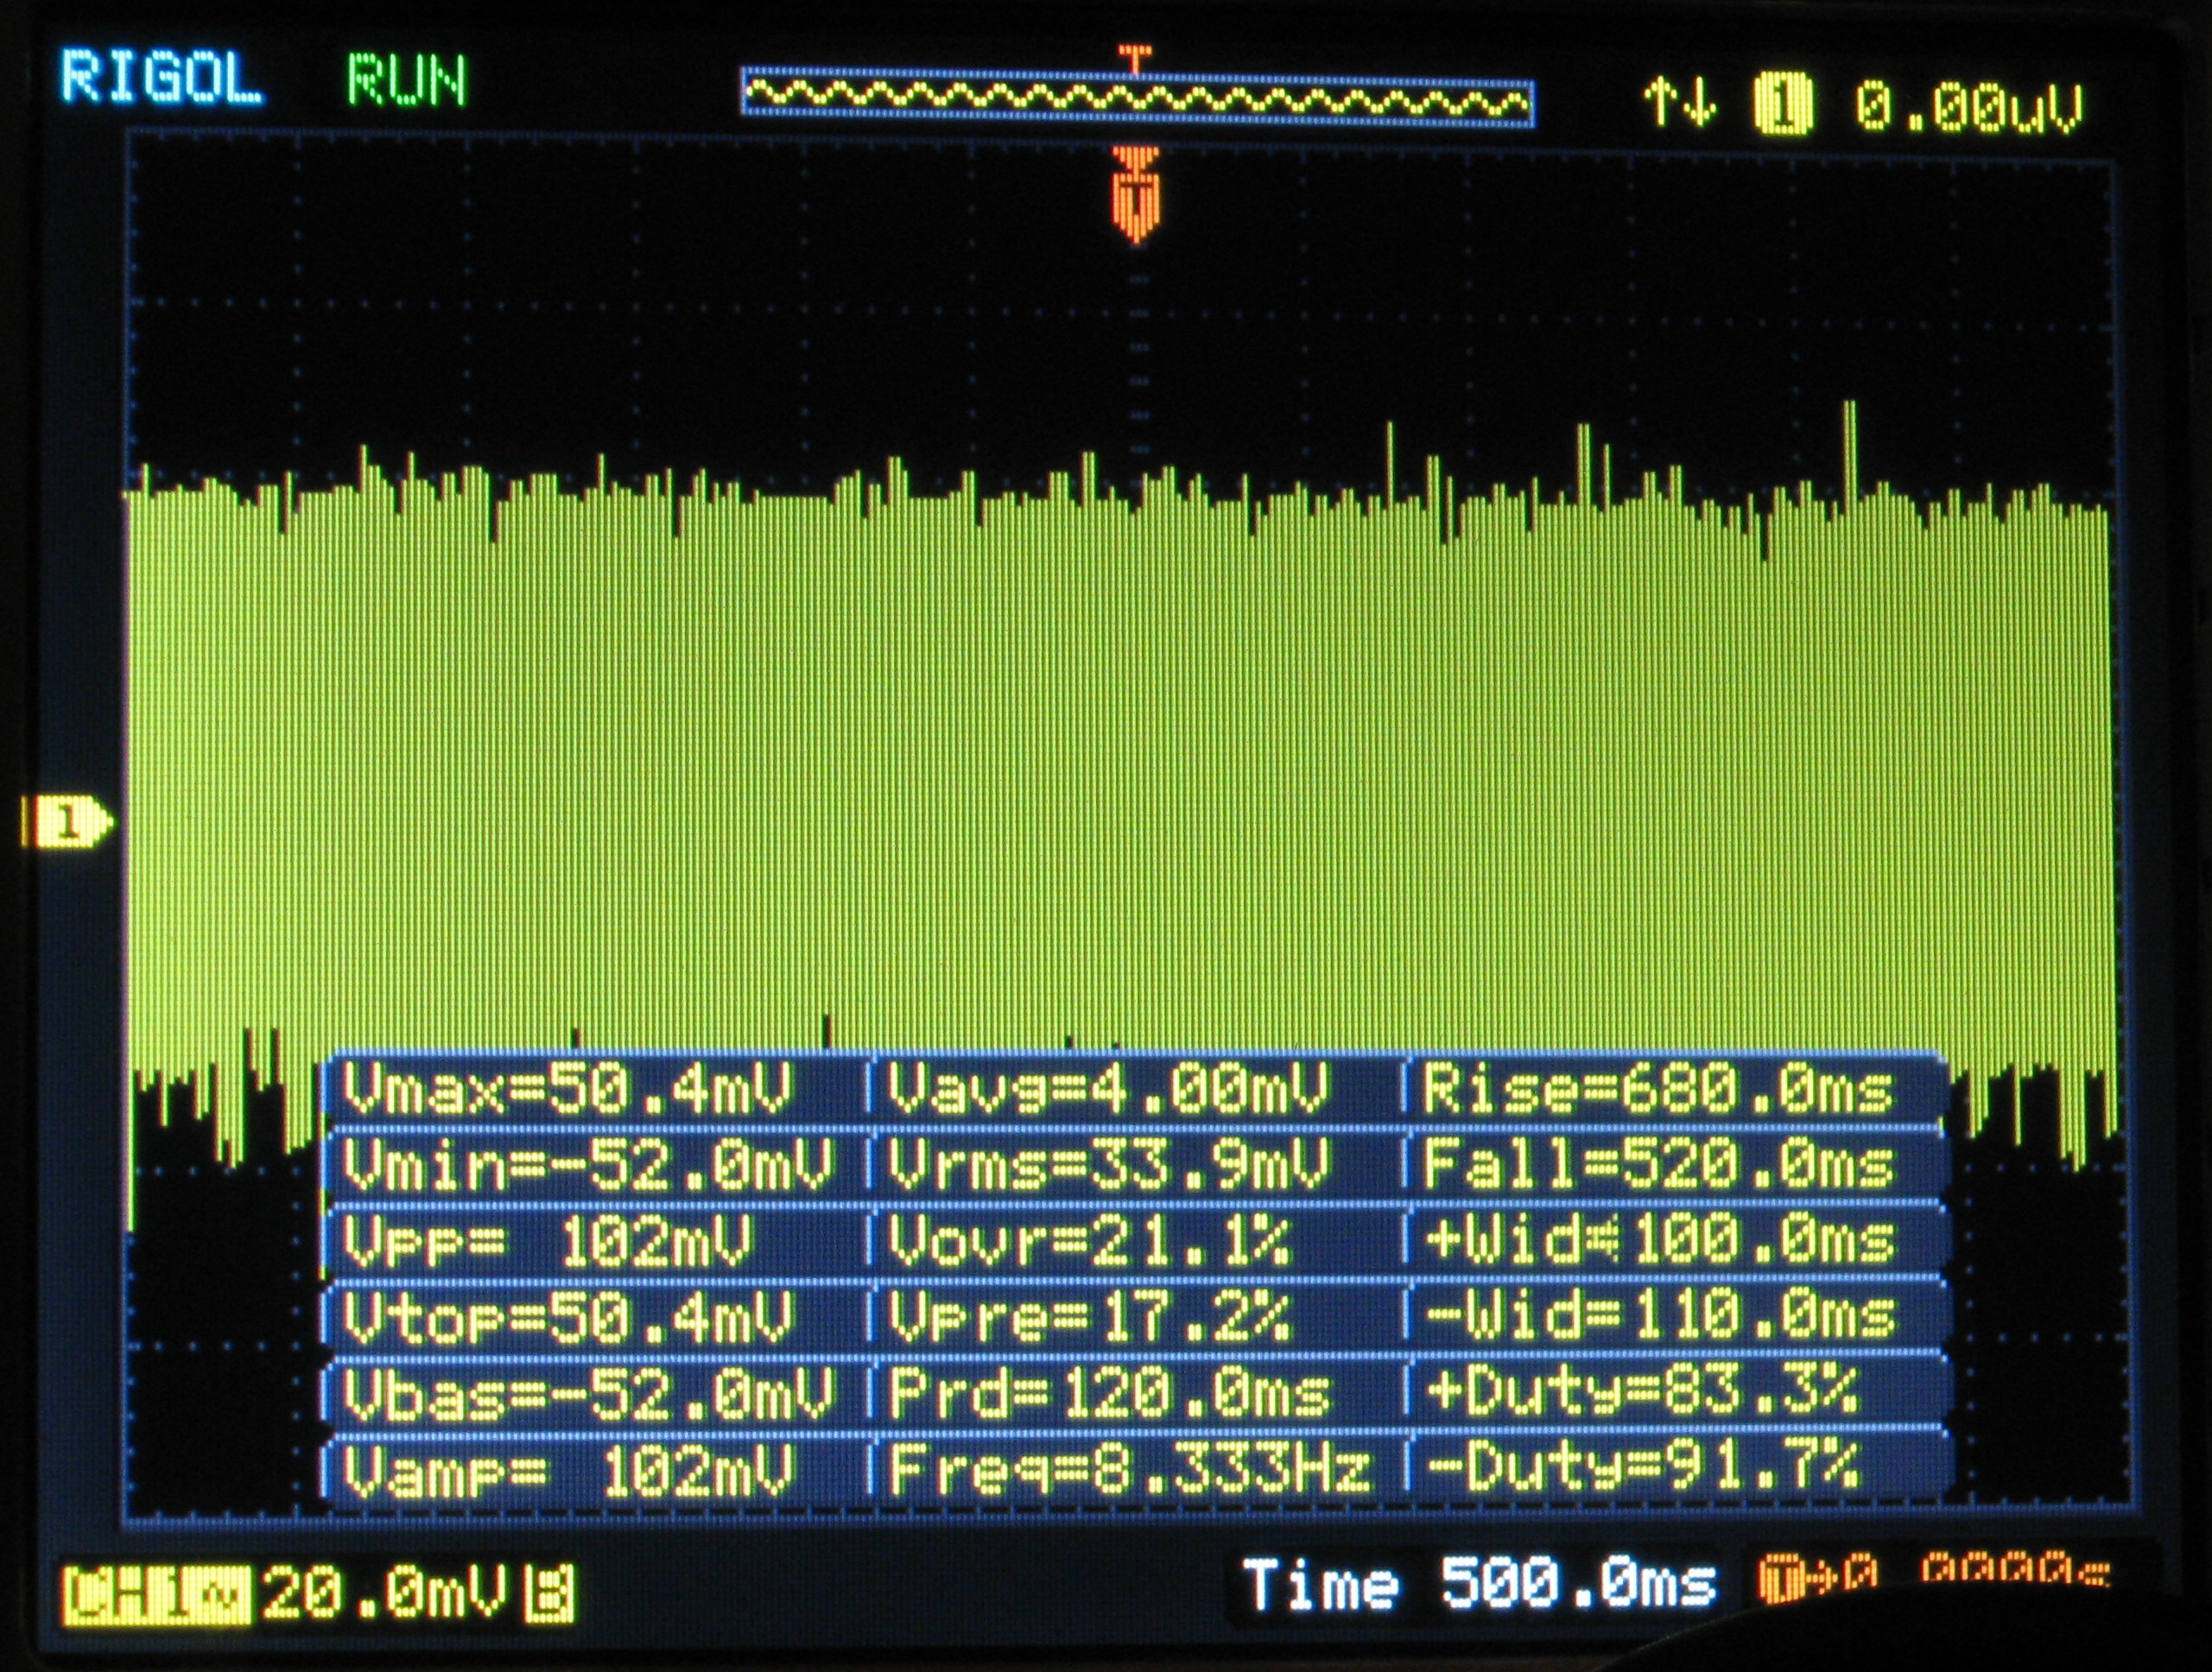Viewport: 2212px width, 1672px height.
Task: Select the 0.00uV trigger level readout
Action: tap(1968, 107)
